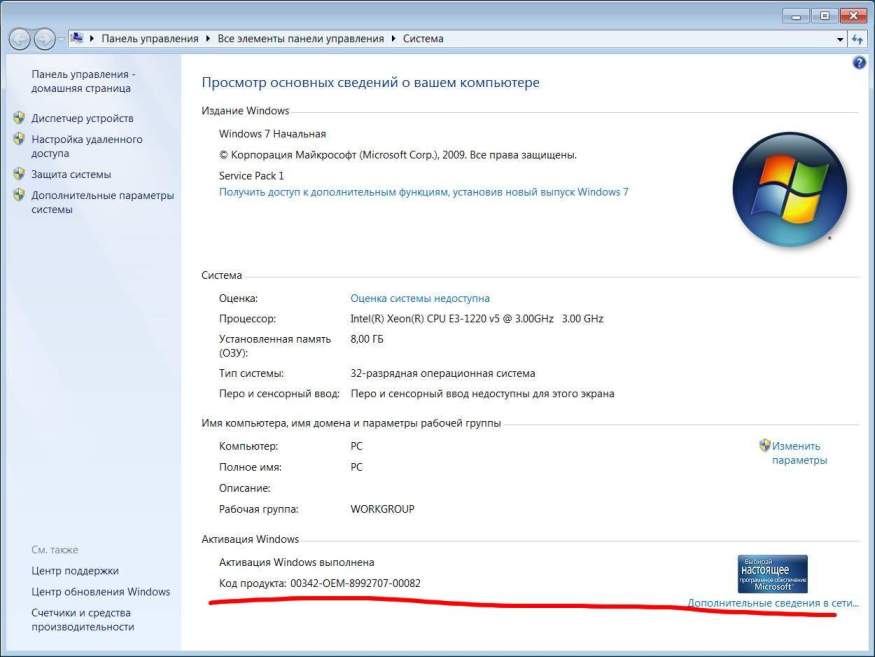Open Центр обновления Windows link
Viewport: 875px width, 657px height.
click(x=100, y=592)
